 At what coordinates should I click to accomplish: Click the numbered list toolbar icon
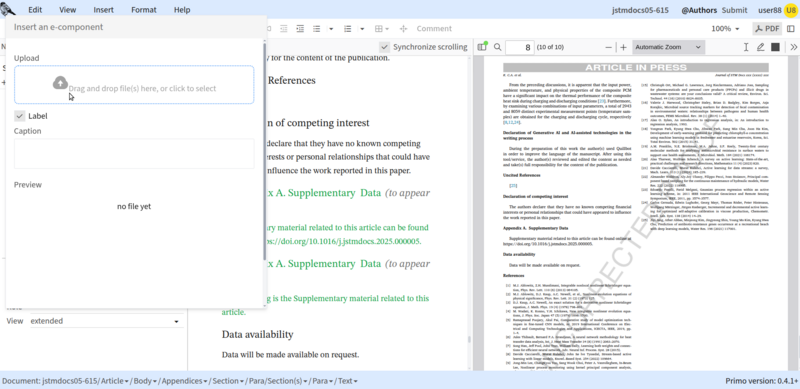point(348,29)
